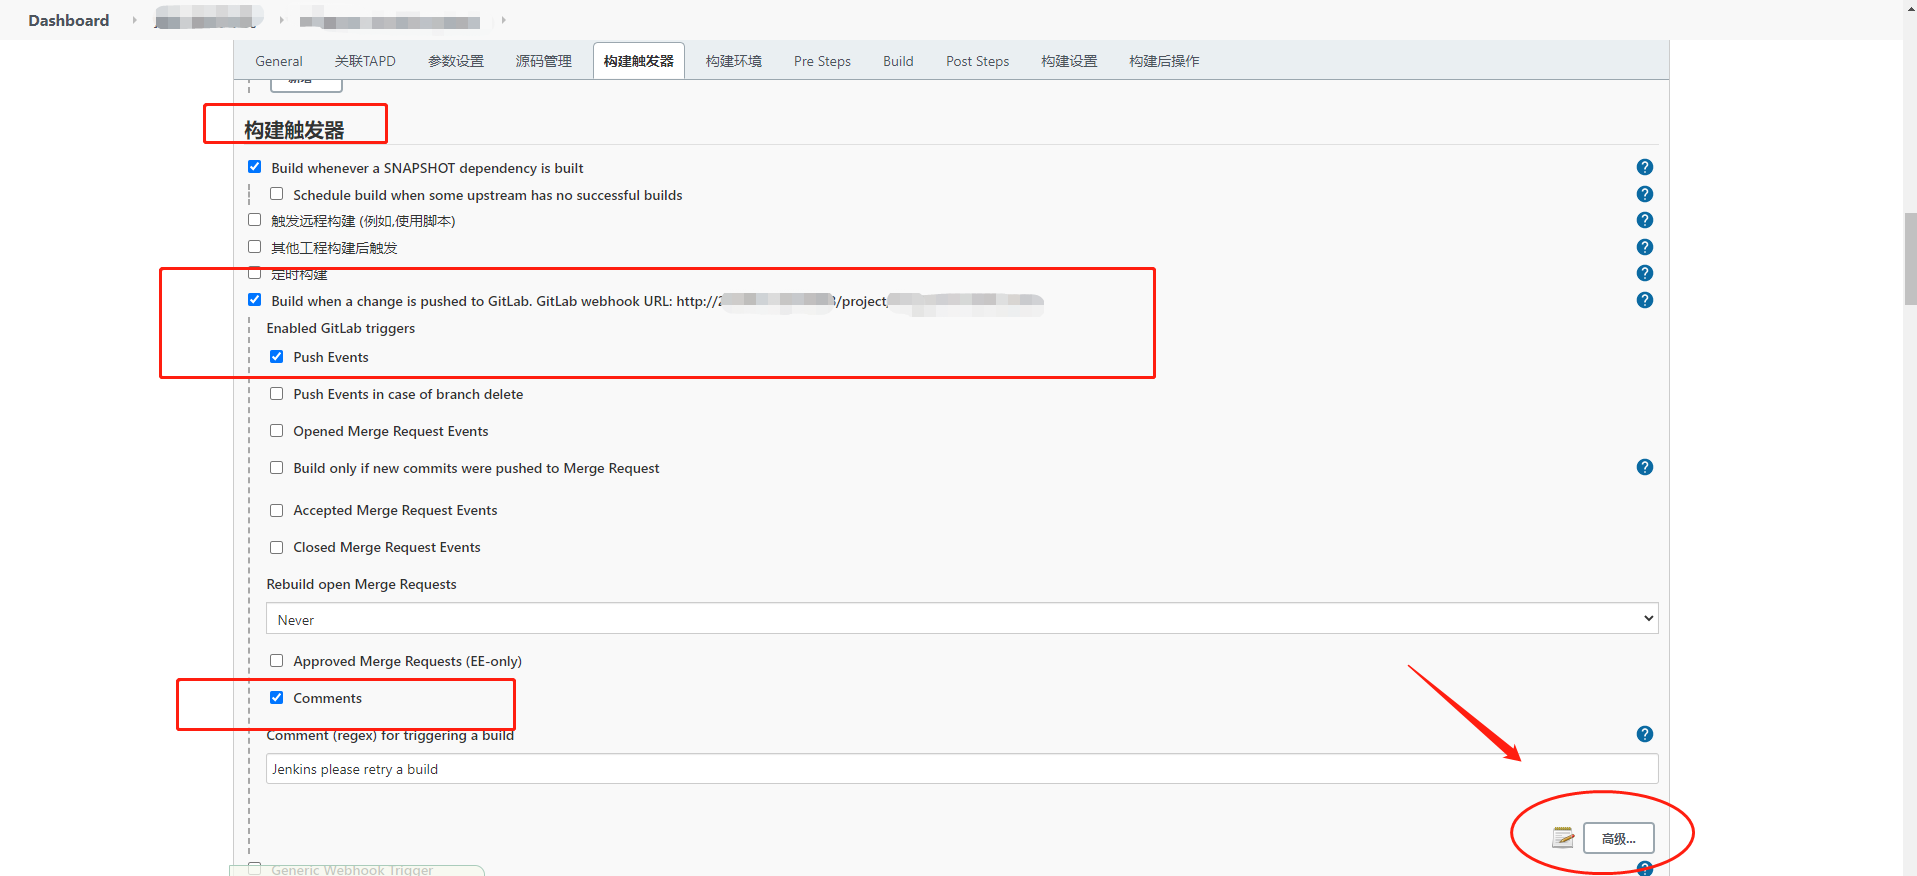Open help icon for 触发远程构建 row
Viewport: 1917px width, 876px height.
point(1644,220)
